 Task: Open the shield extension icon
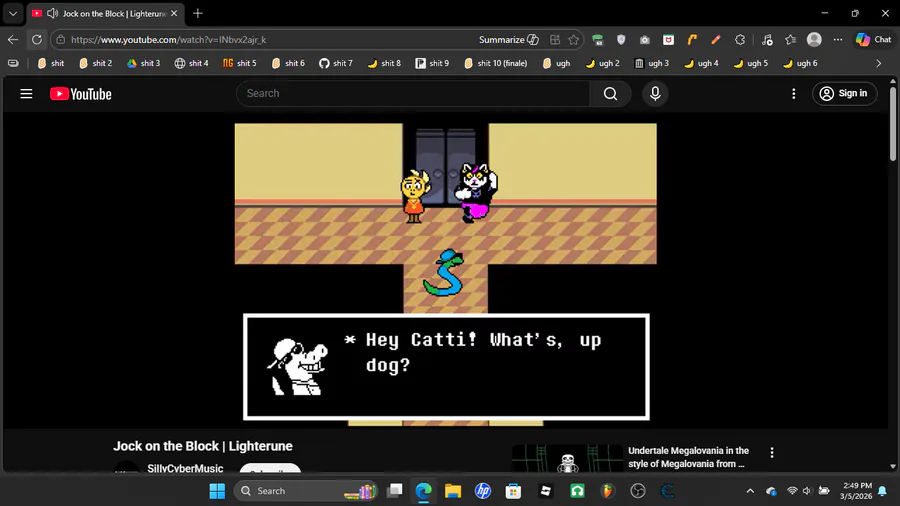pos(621,40)
